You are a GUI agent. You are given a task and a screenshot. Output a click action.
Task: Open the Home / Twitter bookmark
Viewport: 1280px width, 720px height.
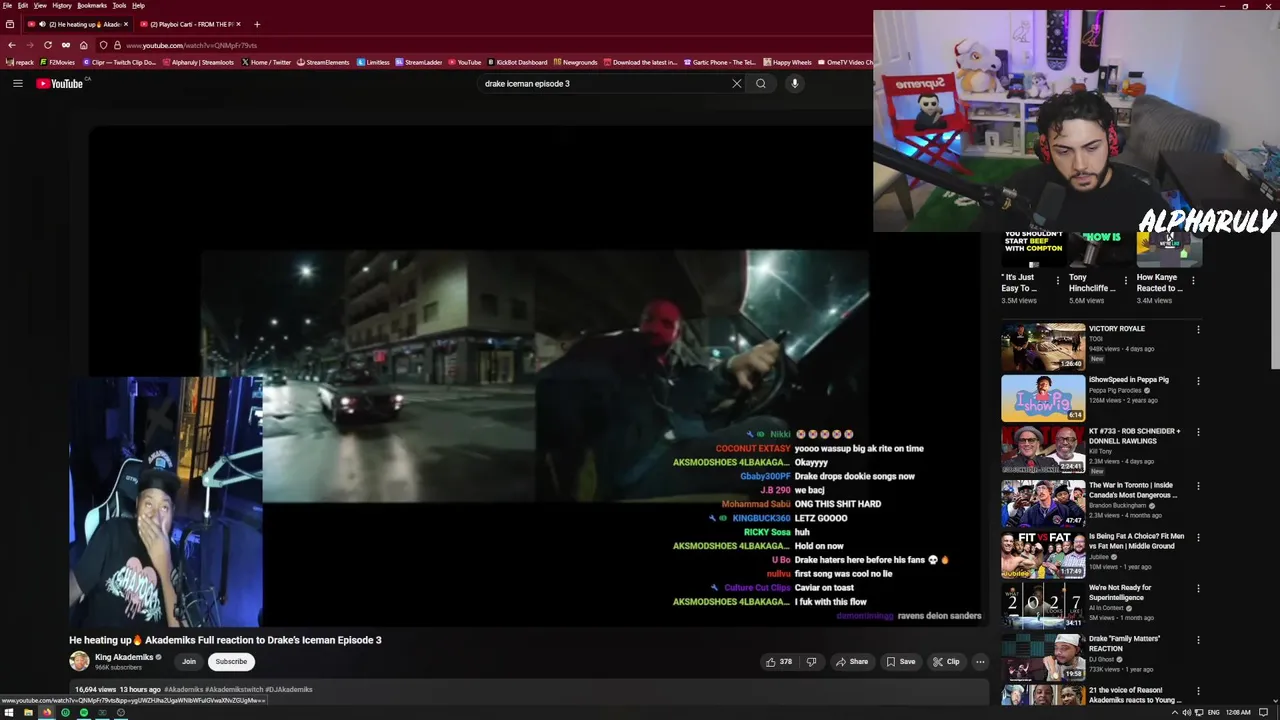point(266,62)
